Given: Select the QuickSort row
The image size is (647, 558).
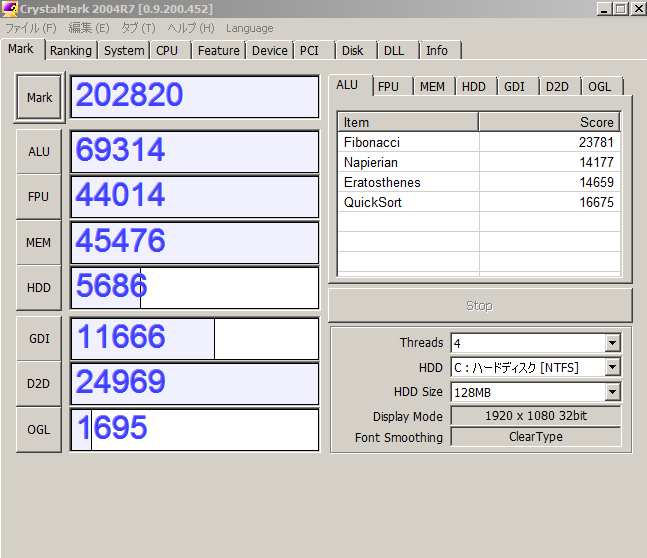Looking at the screenshot, I should click(x=479, y=202).
